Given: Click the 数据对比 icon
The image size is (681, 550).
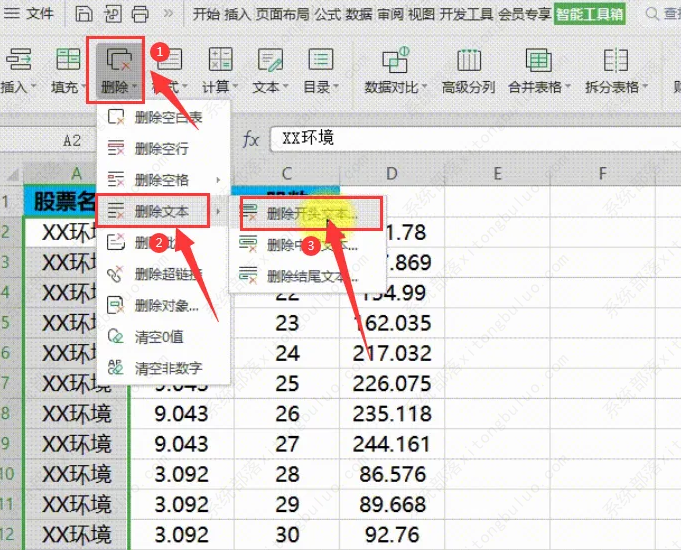Looking at the screenshot, I should [x=395, y=60].
